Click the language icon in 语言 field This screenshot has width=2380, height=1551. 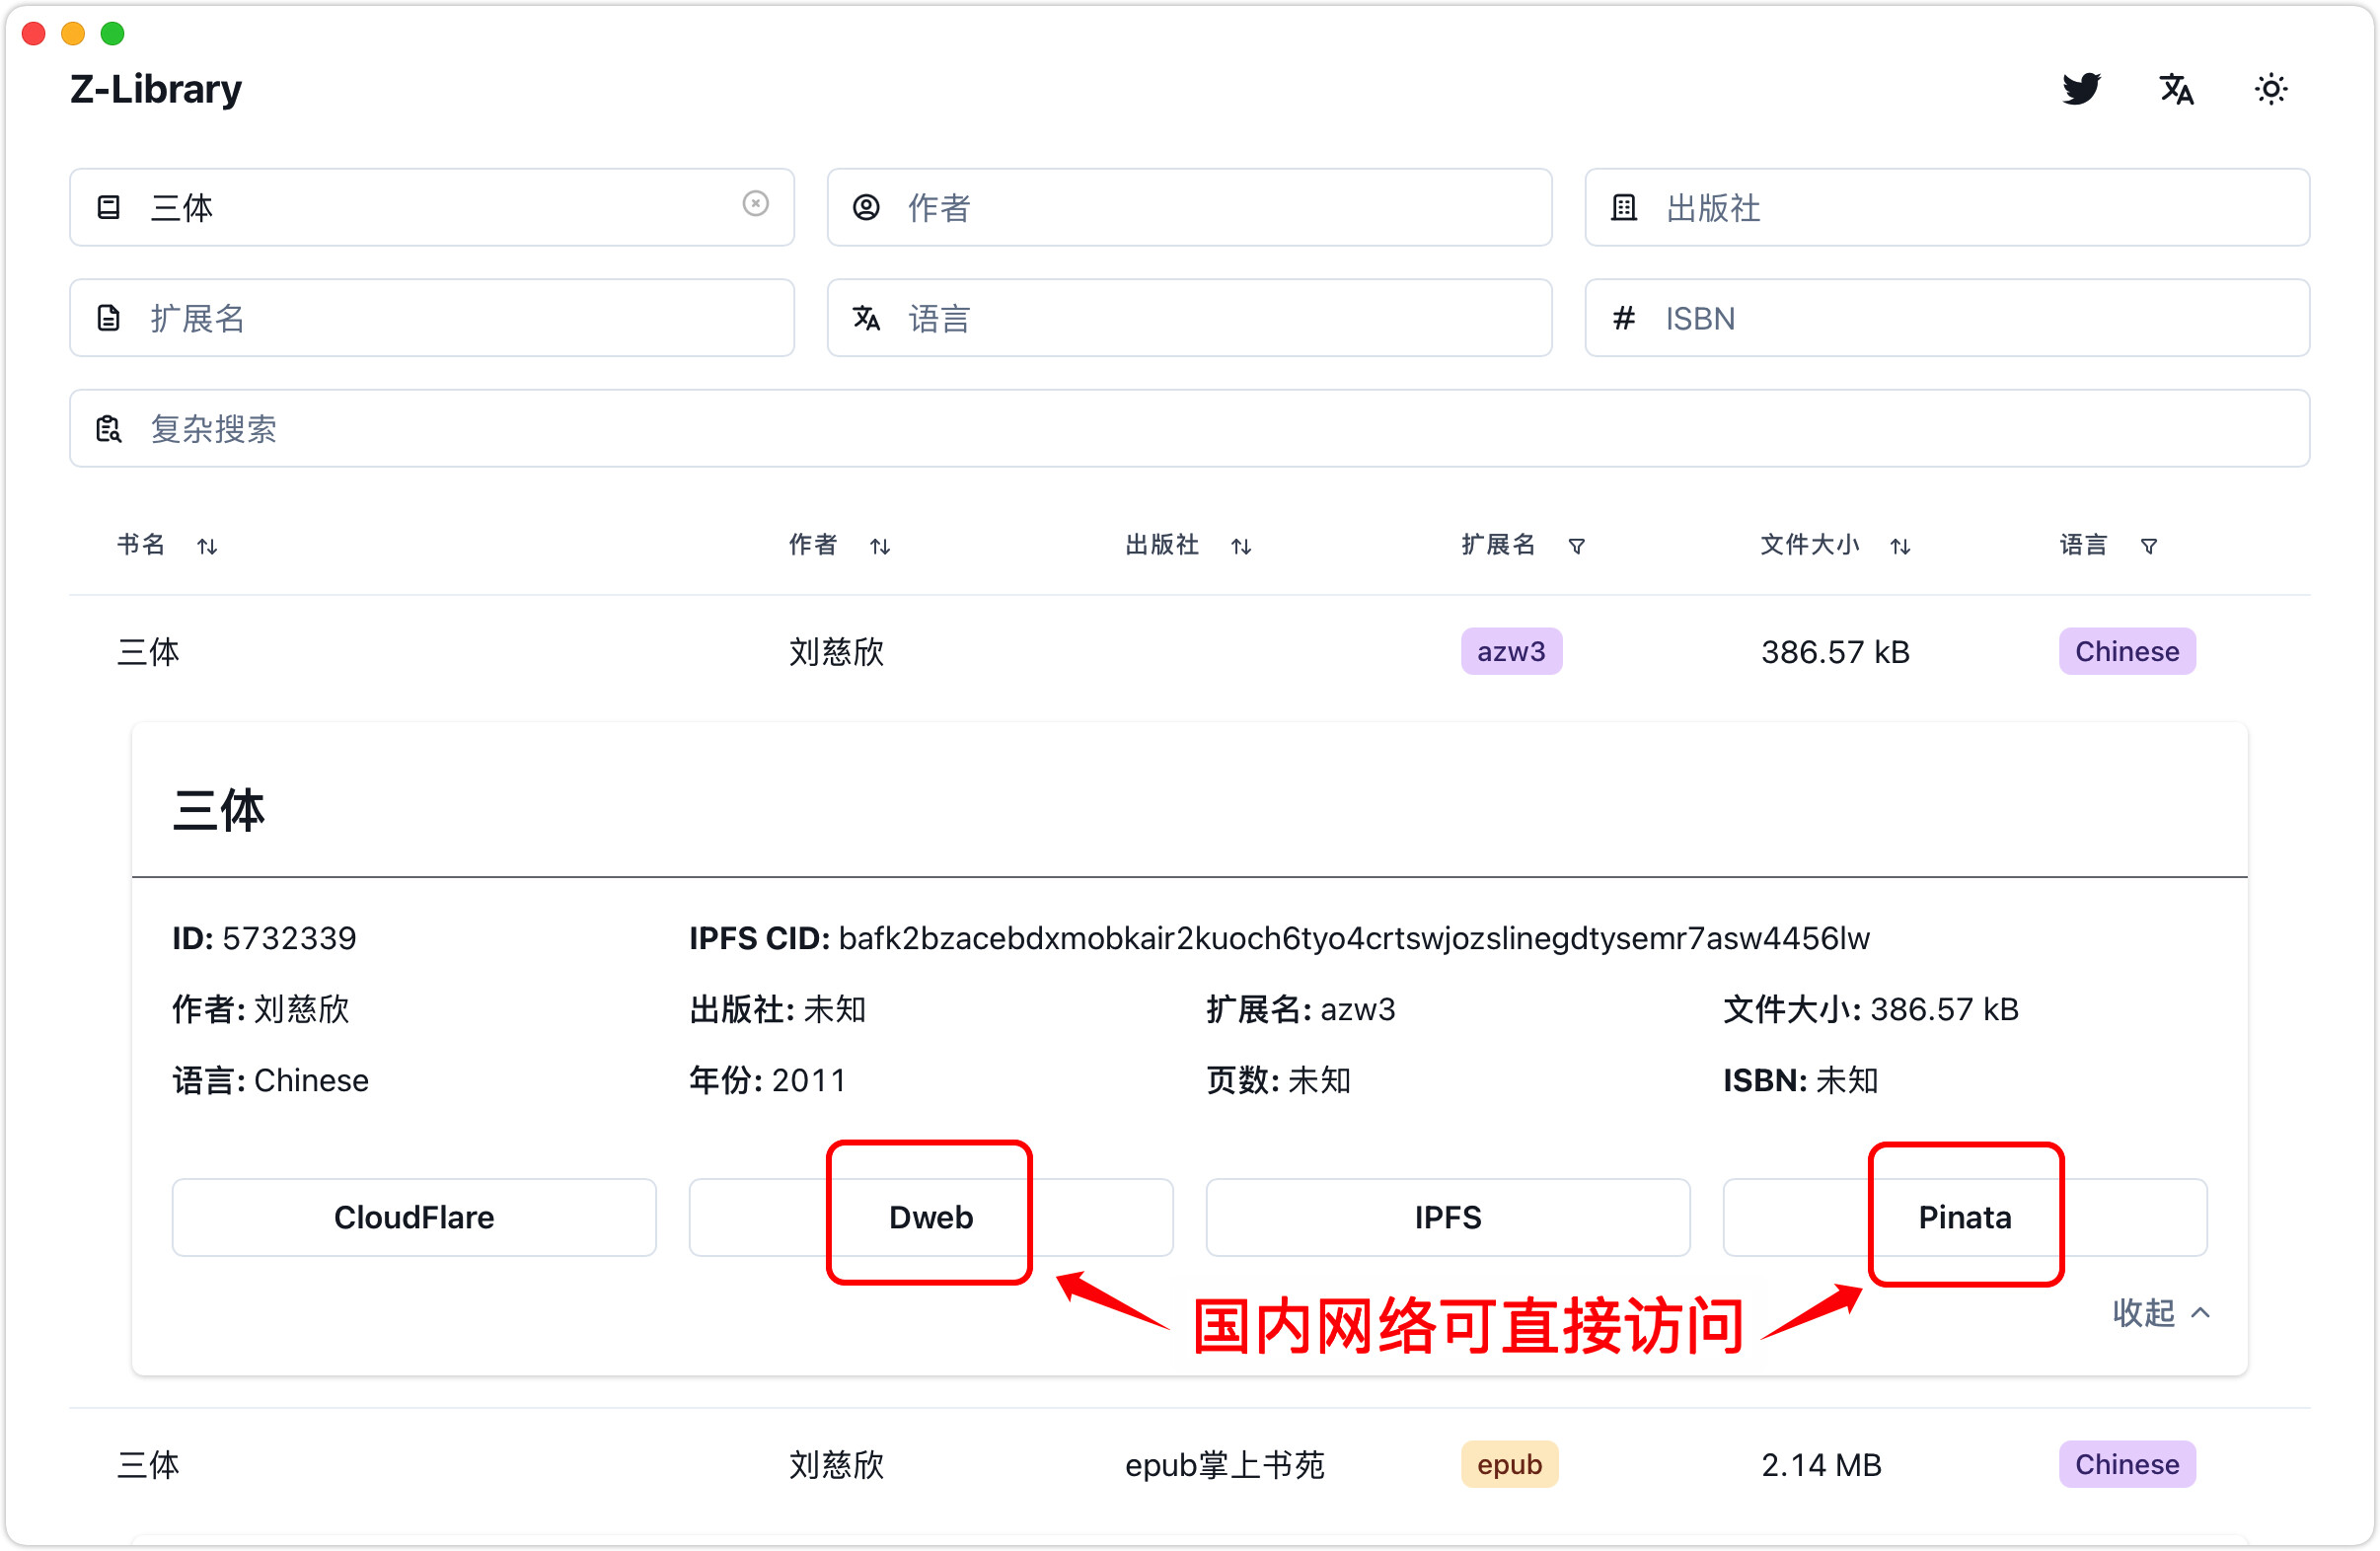click(866, 318)
